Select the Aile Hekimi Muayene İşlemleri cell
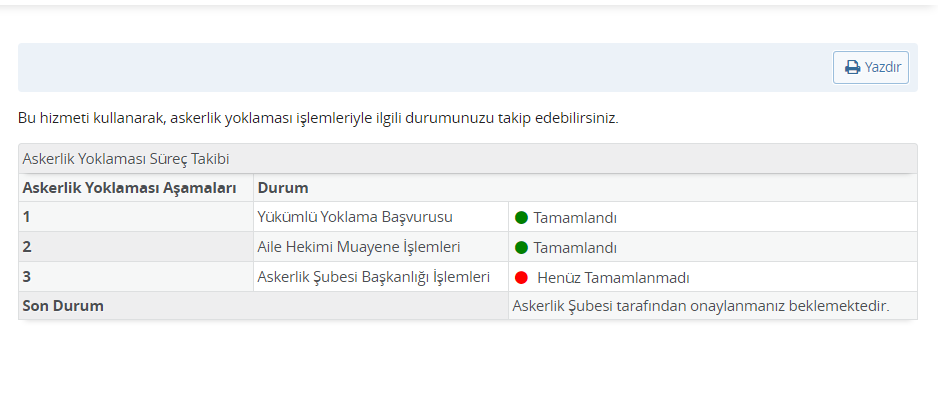 coord(381,247)
